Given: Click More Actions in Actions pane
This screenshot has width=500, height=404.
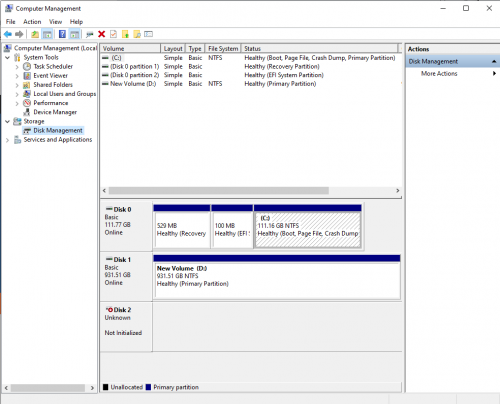Looking at the screenshot, I should tap(439, 73).
